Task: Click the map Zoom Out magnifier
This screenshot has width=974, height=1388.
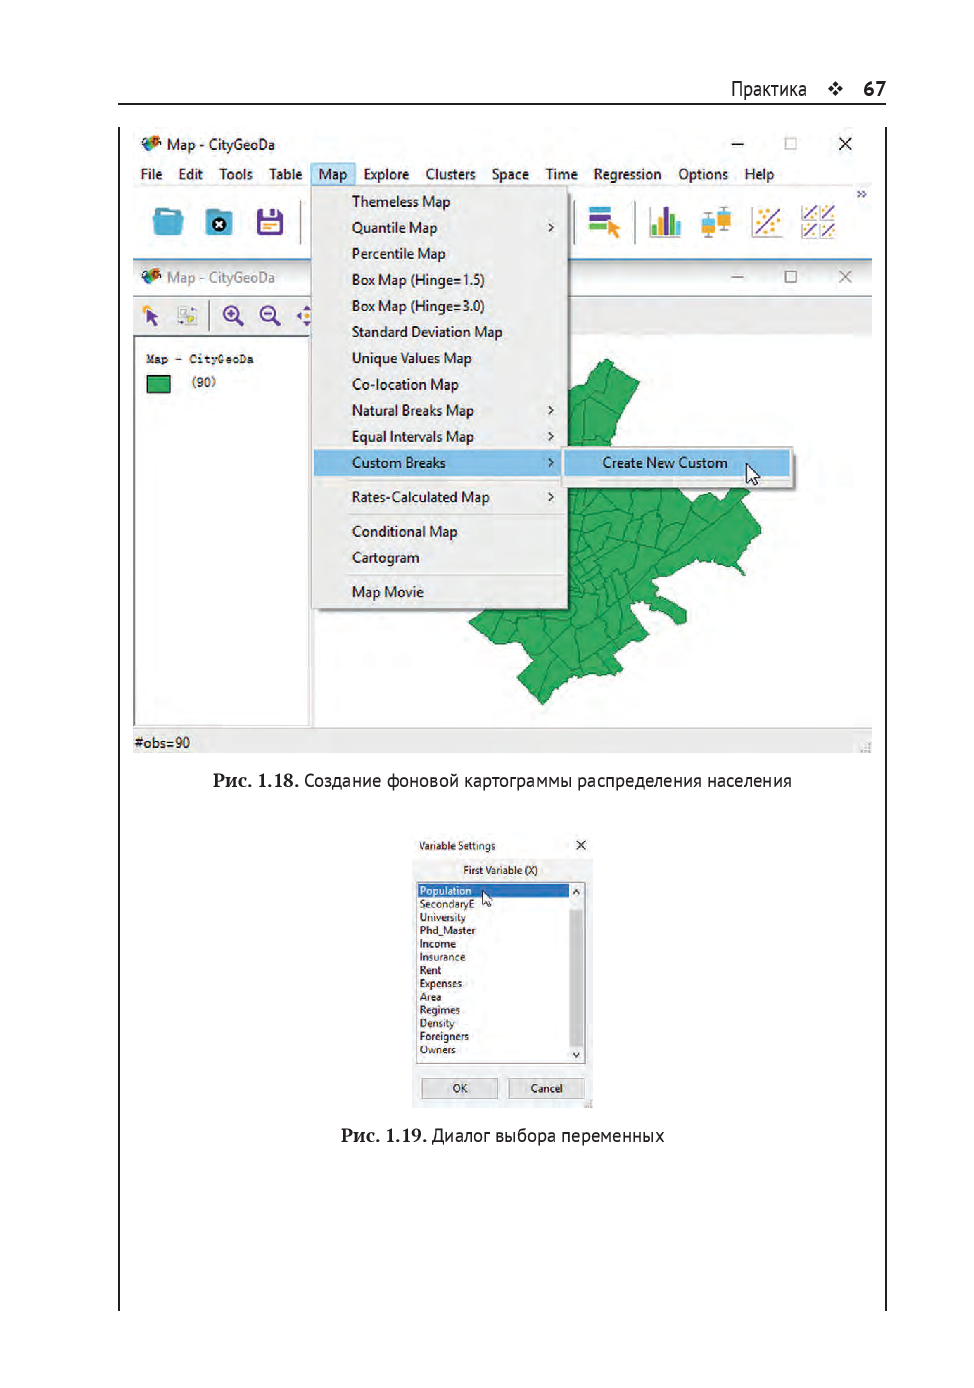Action: (x=270, y=316)
